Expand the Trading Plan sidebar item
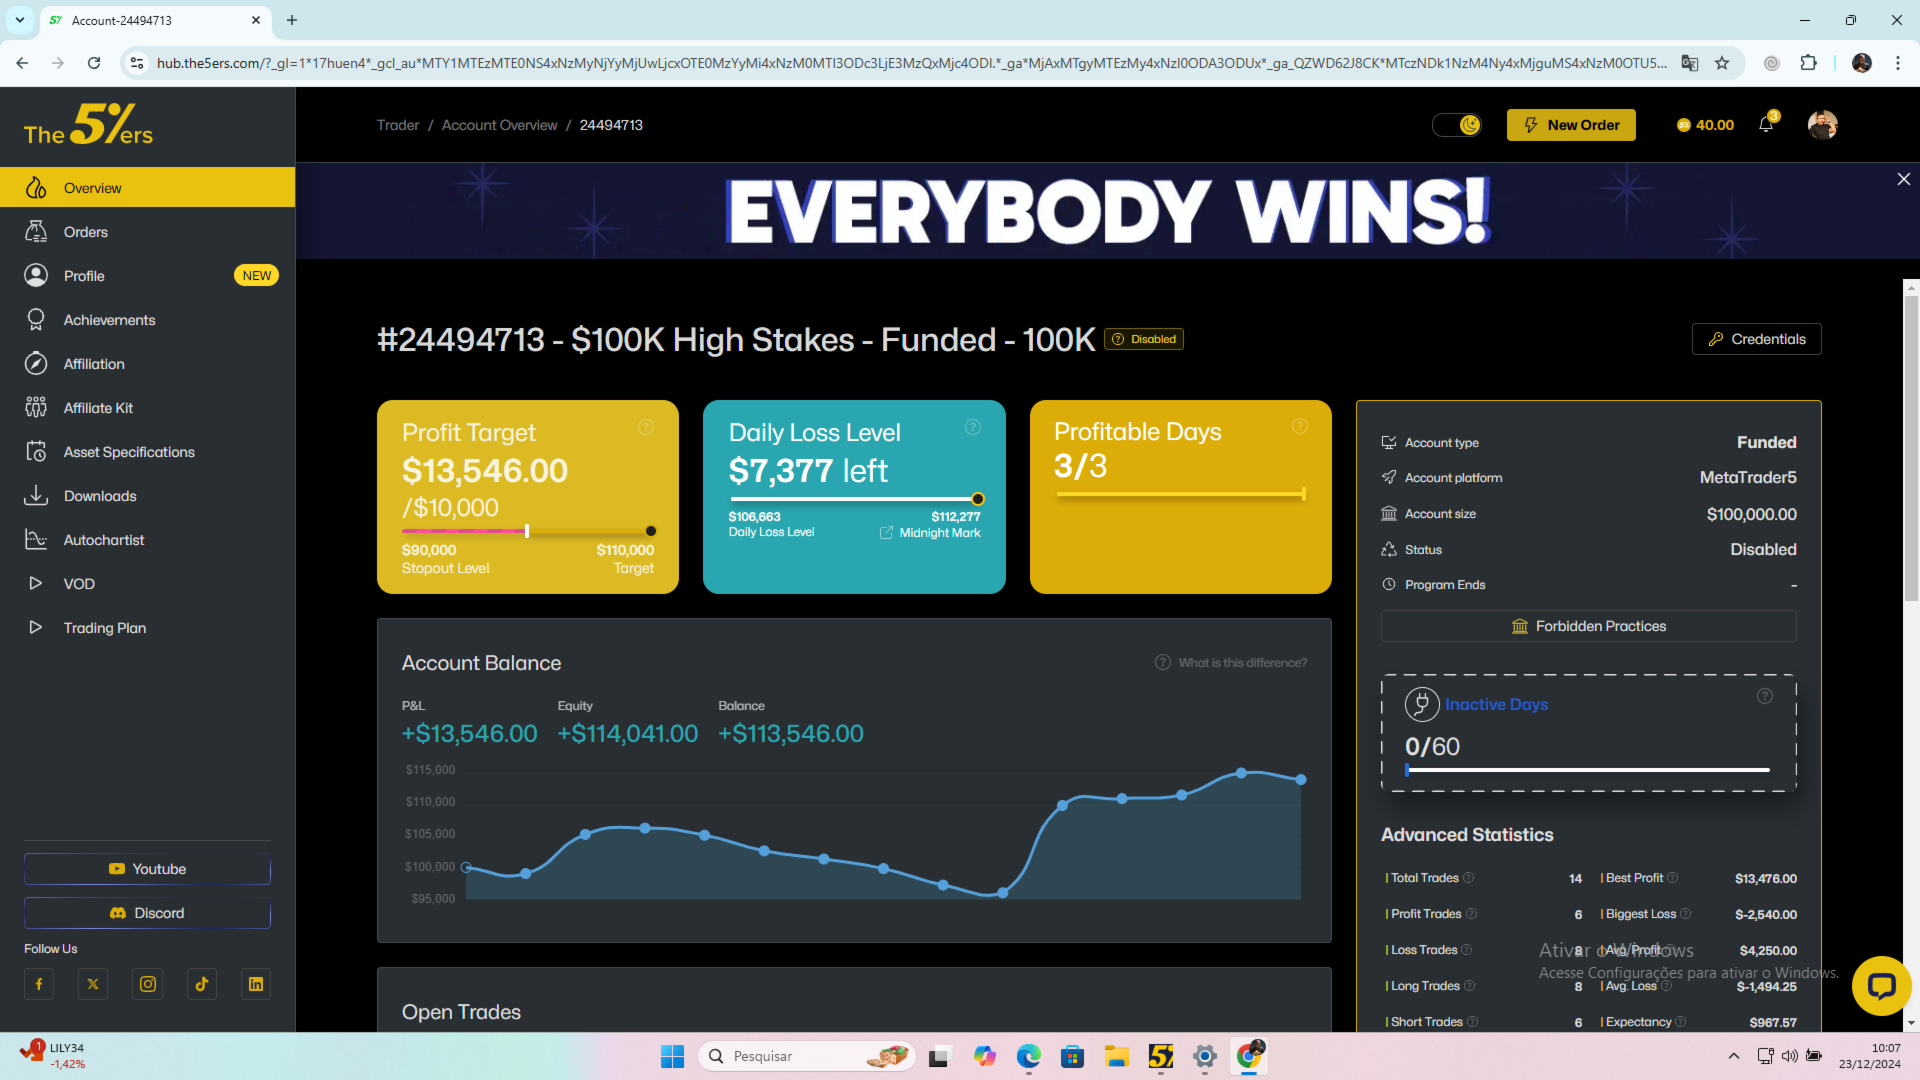This screenshot has width=1920, height=1080. tap(104, 628)
